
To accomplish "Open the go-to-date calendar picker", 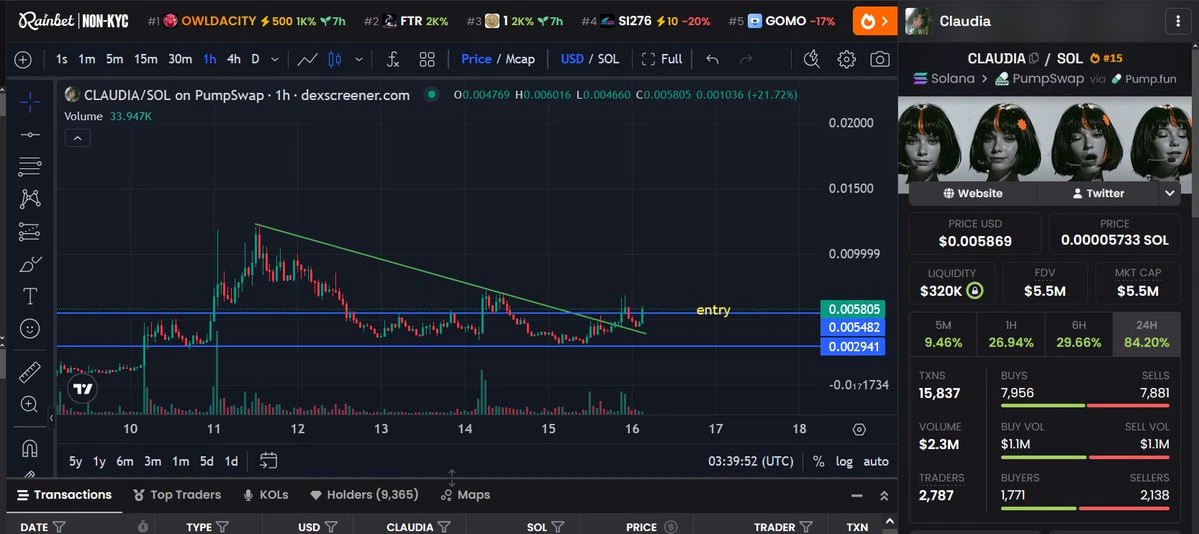I will pyautogui.click(x=268, y=461).
